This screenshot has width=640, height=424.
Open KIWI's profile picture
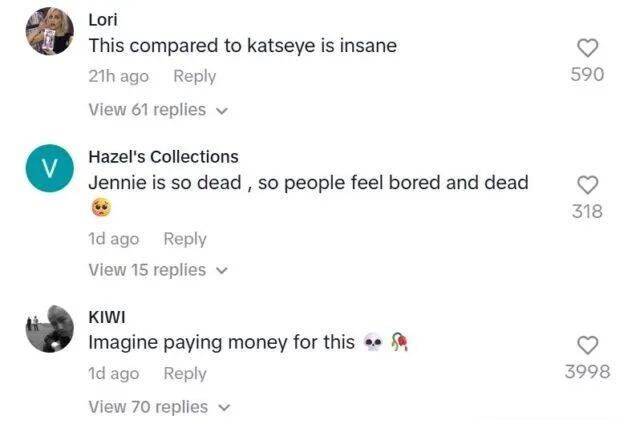[49, 328]
